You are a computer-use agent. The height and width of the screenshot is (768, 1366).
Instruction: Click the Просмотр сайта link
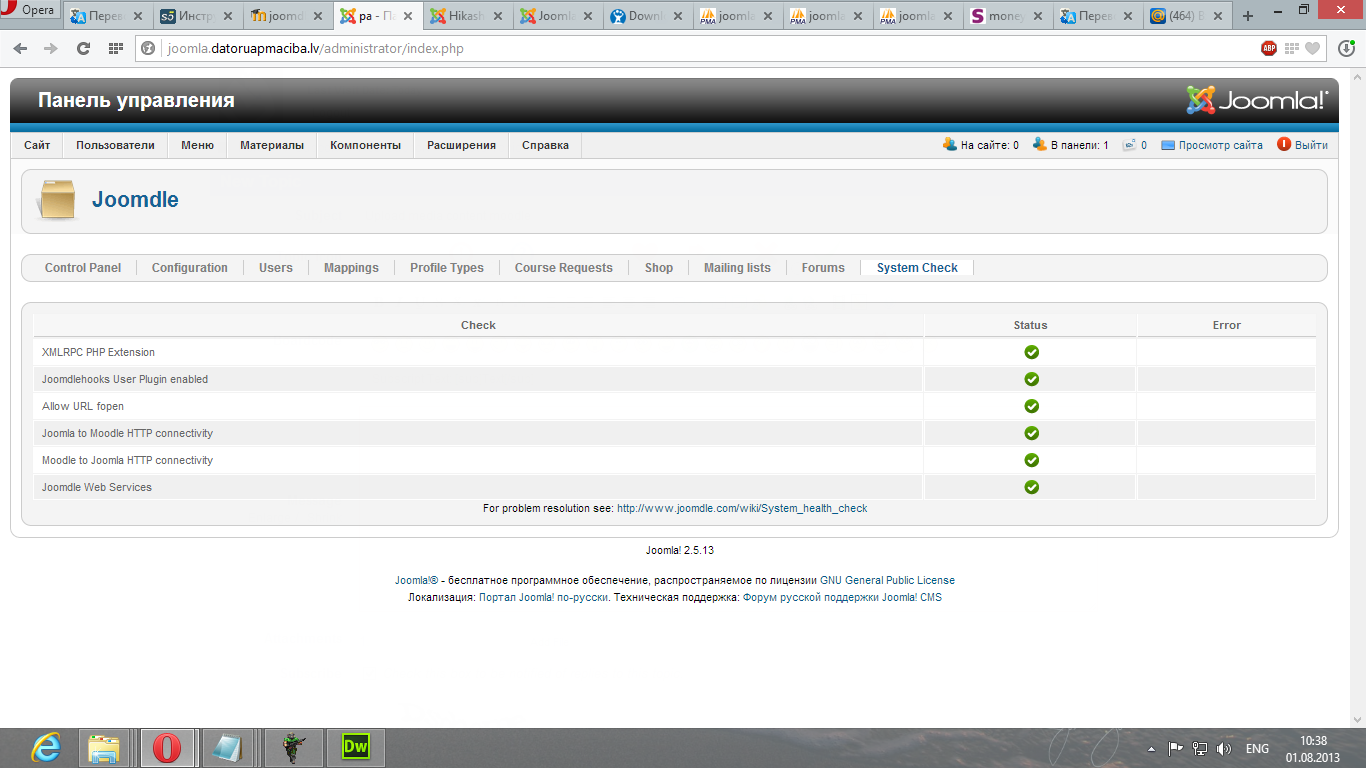(x=1220, y=145)
